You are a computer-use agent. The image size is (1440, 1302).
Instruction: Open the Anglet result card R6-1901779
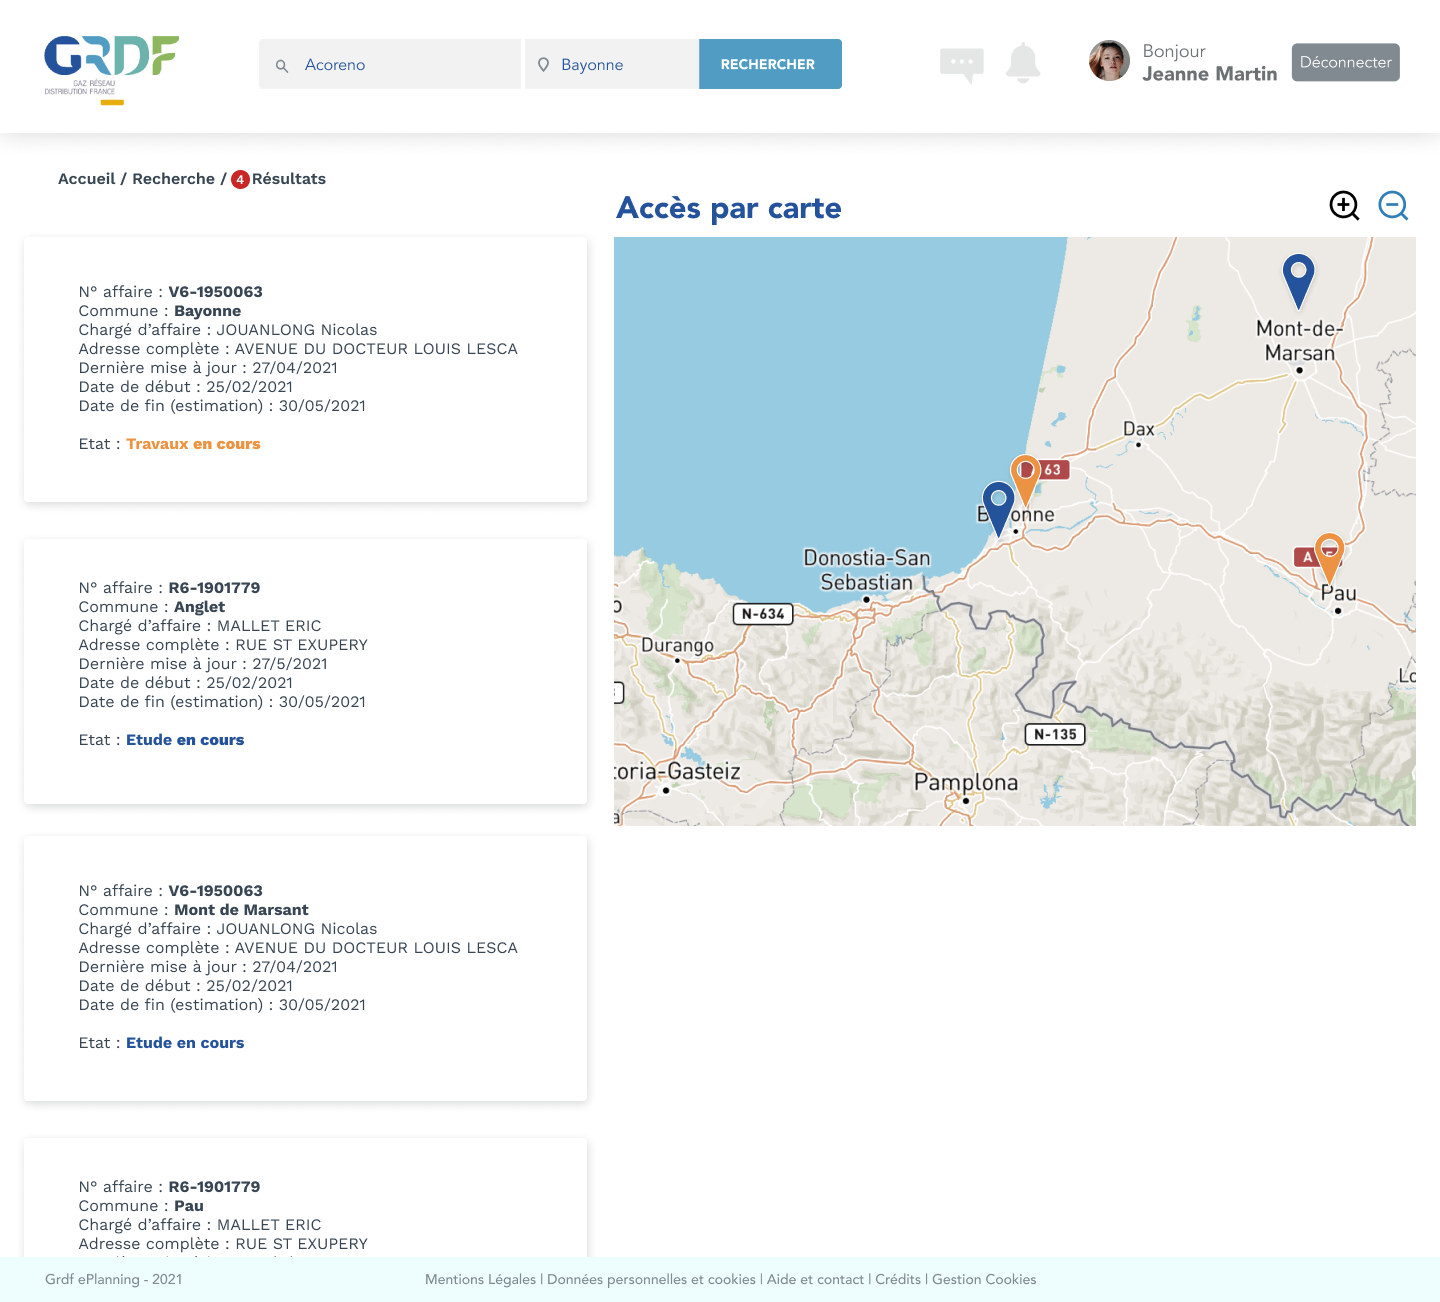305,671
